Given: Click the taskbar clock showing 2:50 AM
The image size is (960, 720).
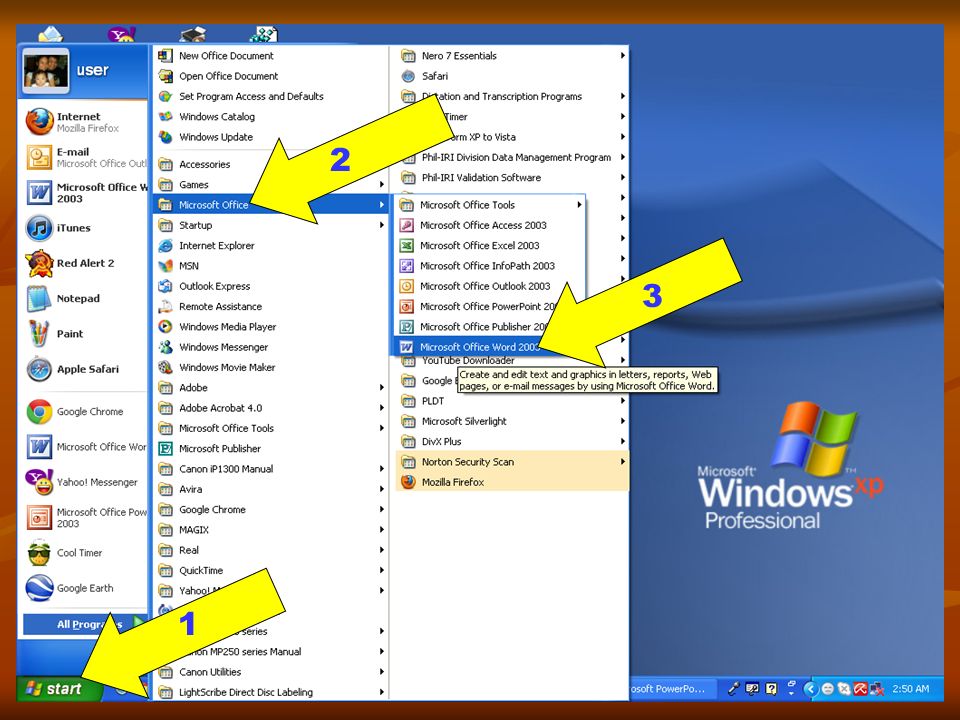Looking at the screenshot, I should coord(910,689).
